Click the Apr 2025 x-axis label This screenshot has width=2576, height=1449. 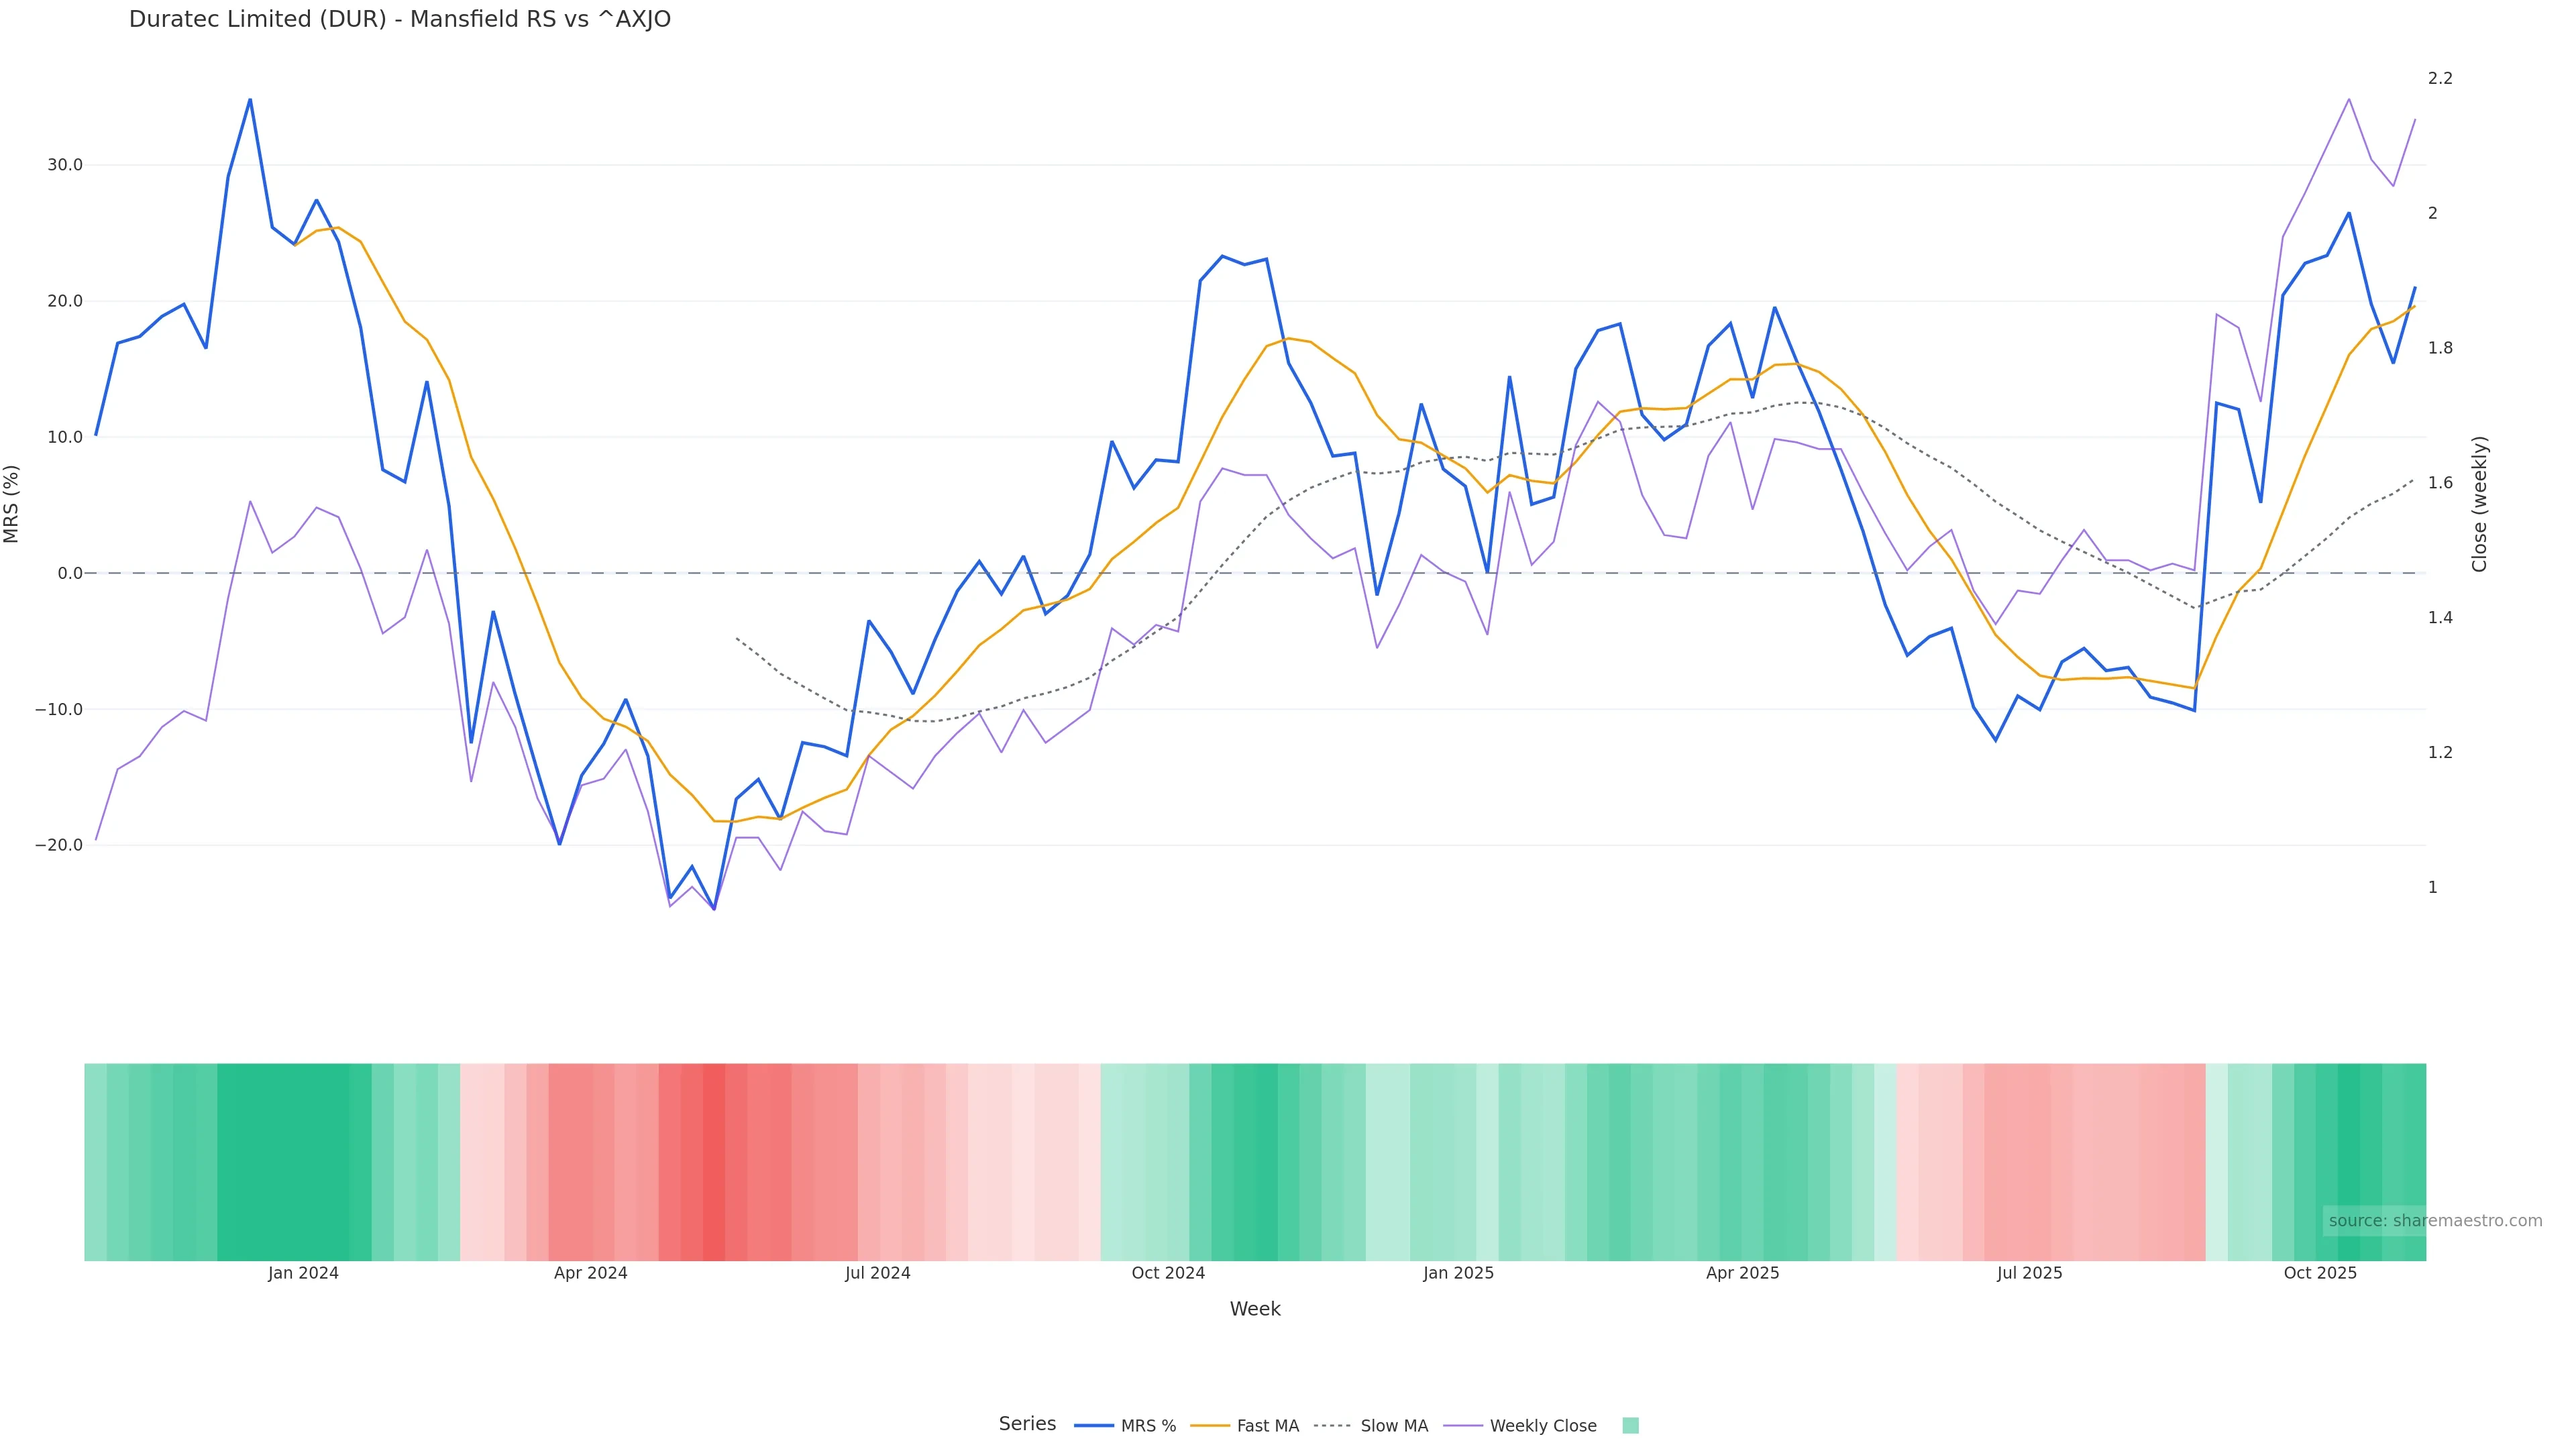coord(1743,1273)
